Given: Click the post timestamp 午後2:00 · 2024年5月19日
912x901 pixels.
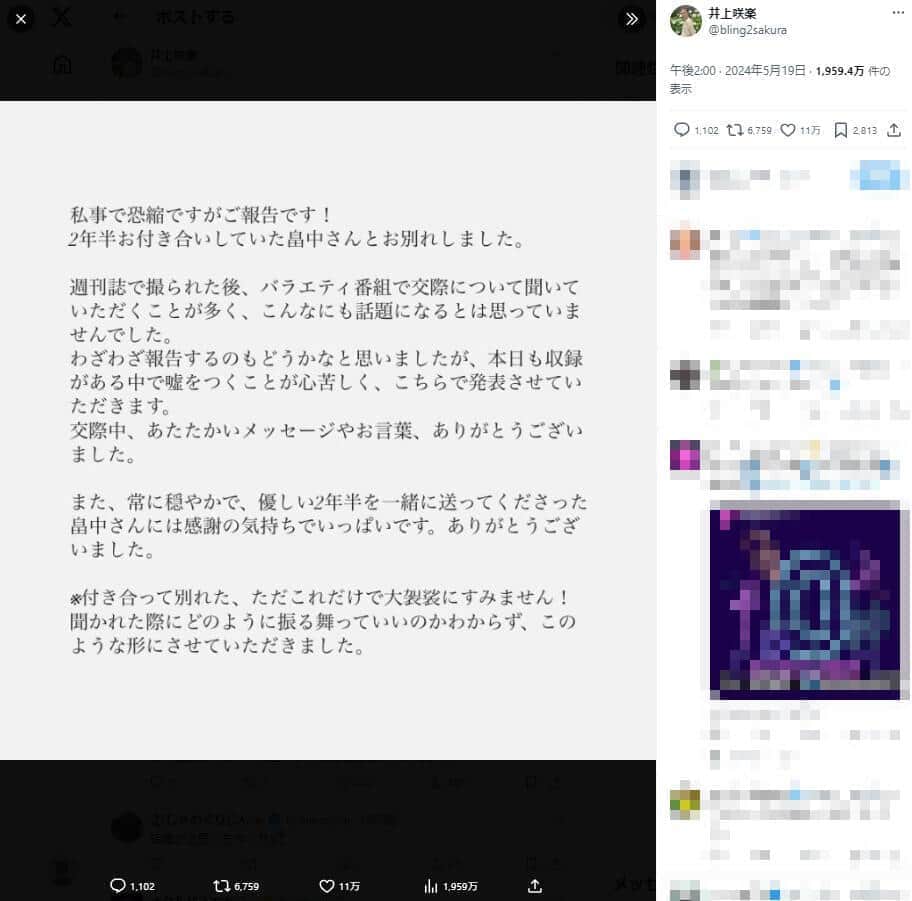Looking at the screenshot, I should (x=737, y=72).
